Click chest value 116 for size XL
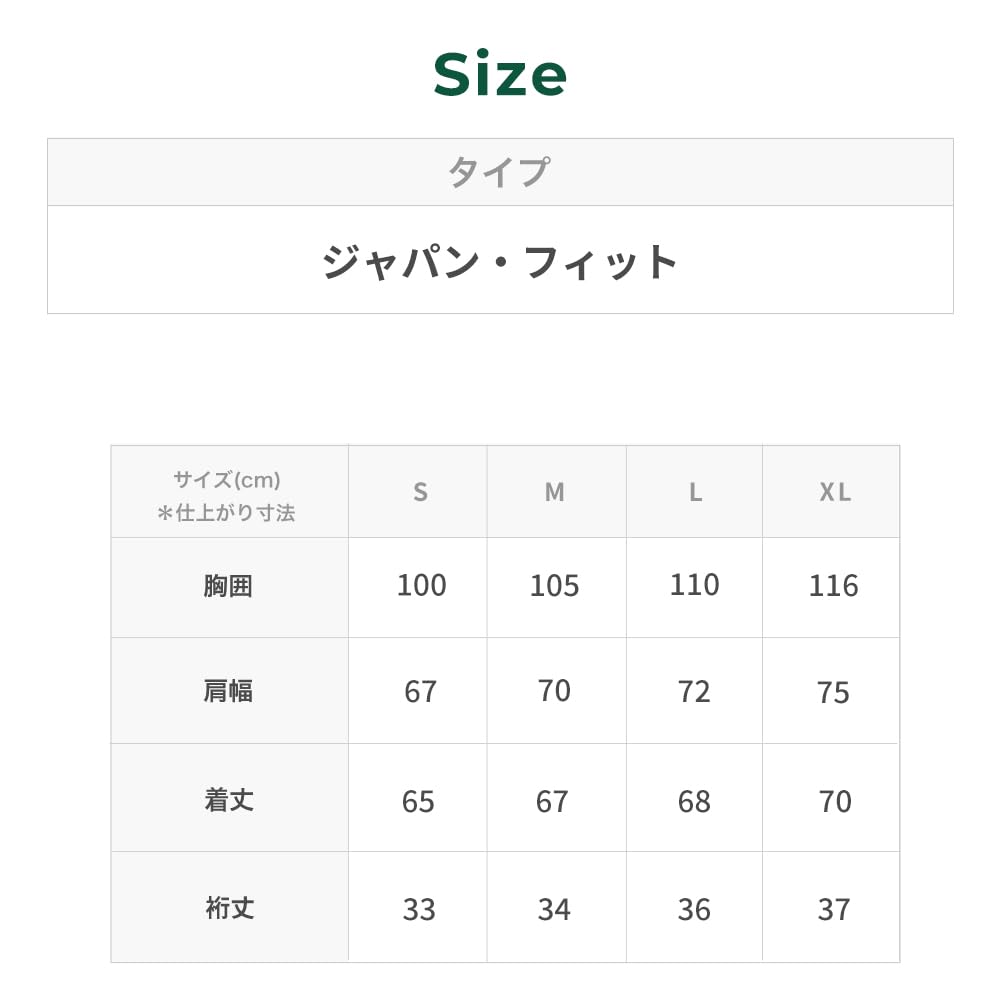 click(833, 586)
